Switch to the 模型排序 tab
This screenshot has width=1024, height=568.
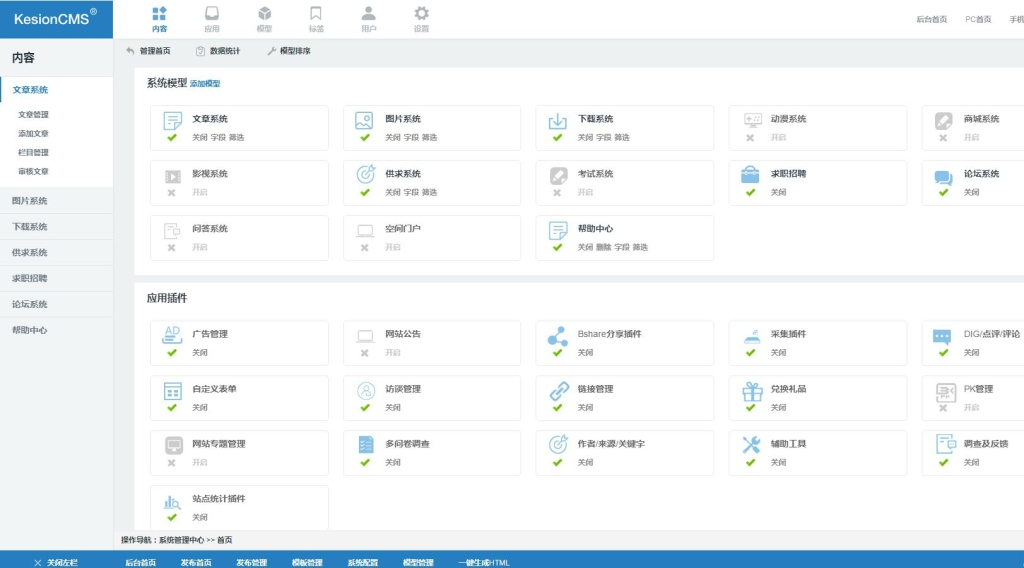[289, 51]
